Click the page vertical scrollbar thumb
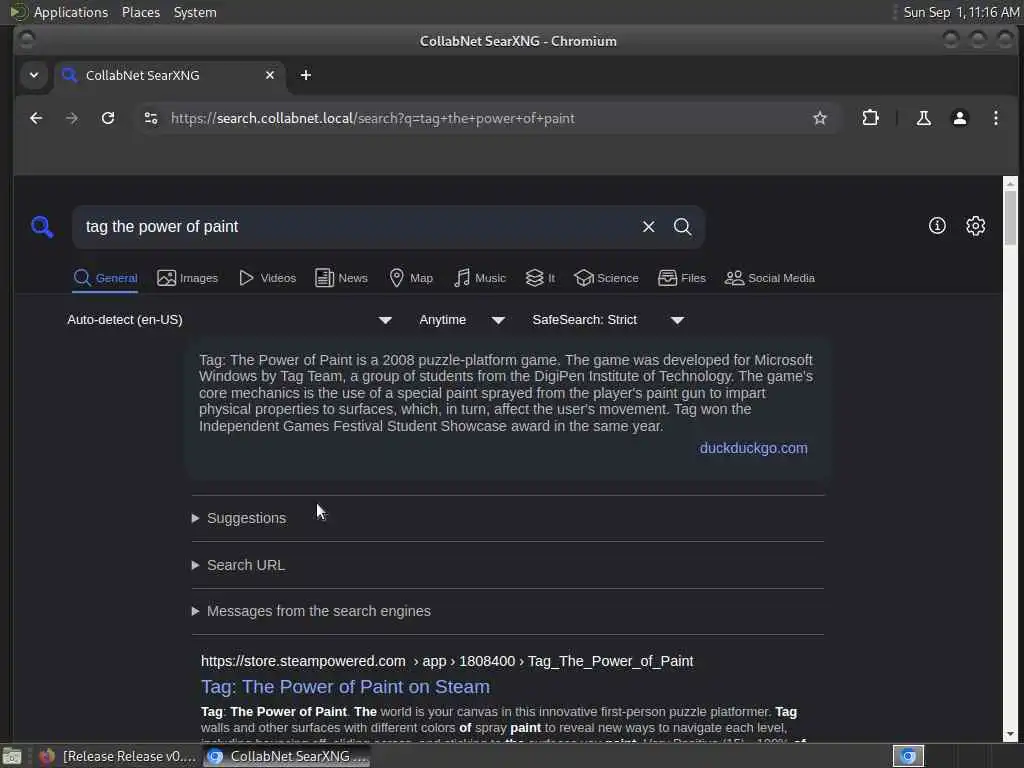Viewport: 1024px width, 768px height. click(x=1010, y=218)
